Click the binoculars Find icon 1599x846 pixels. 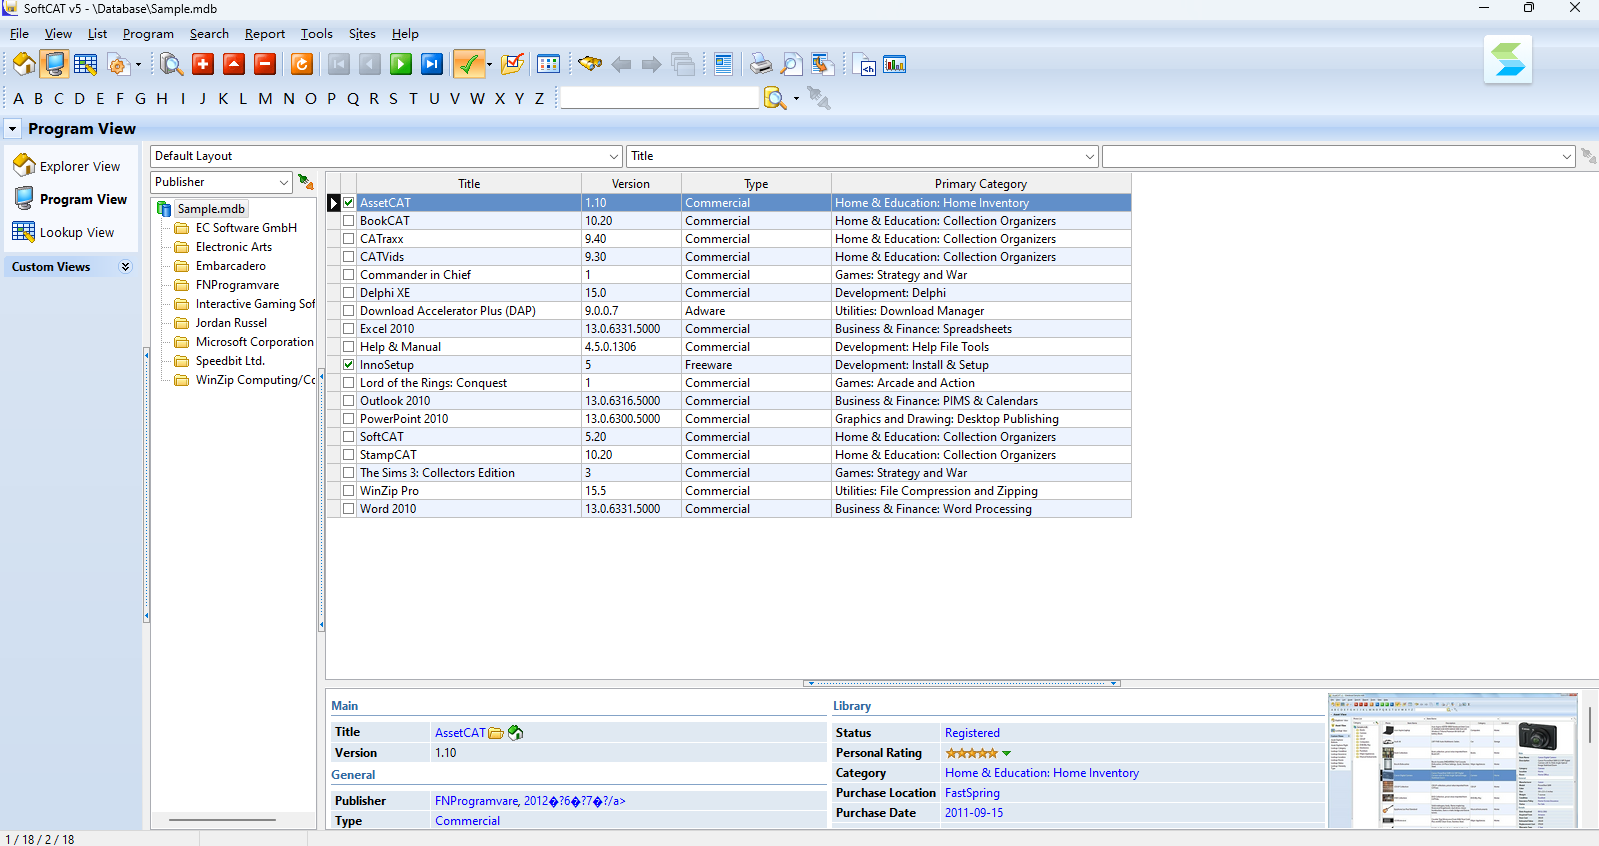(590, 65)
